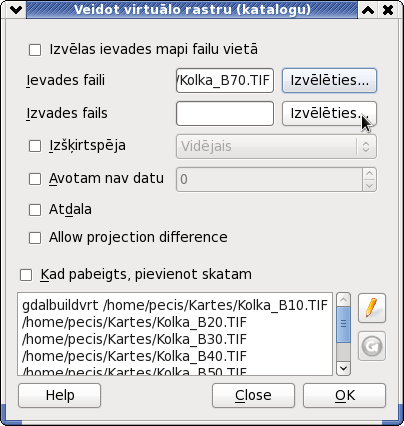Click the command box scrollbar handle
The width and height of the screenshot is (404, 426).
tap(343, 324)
